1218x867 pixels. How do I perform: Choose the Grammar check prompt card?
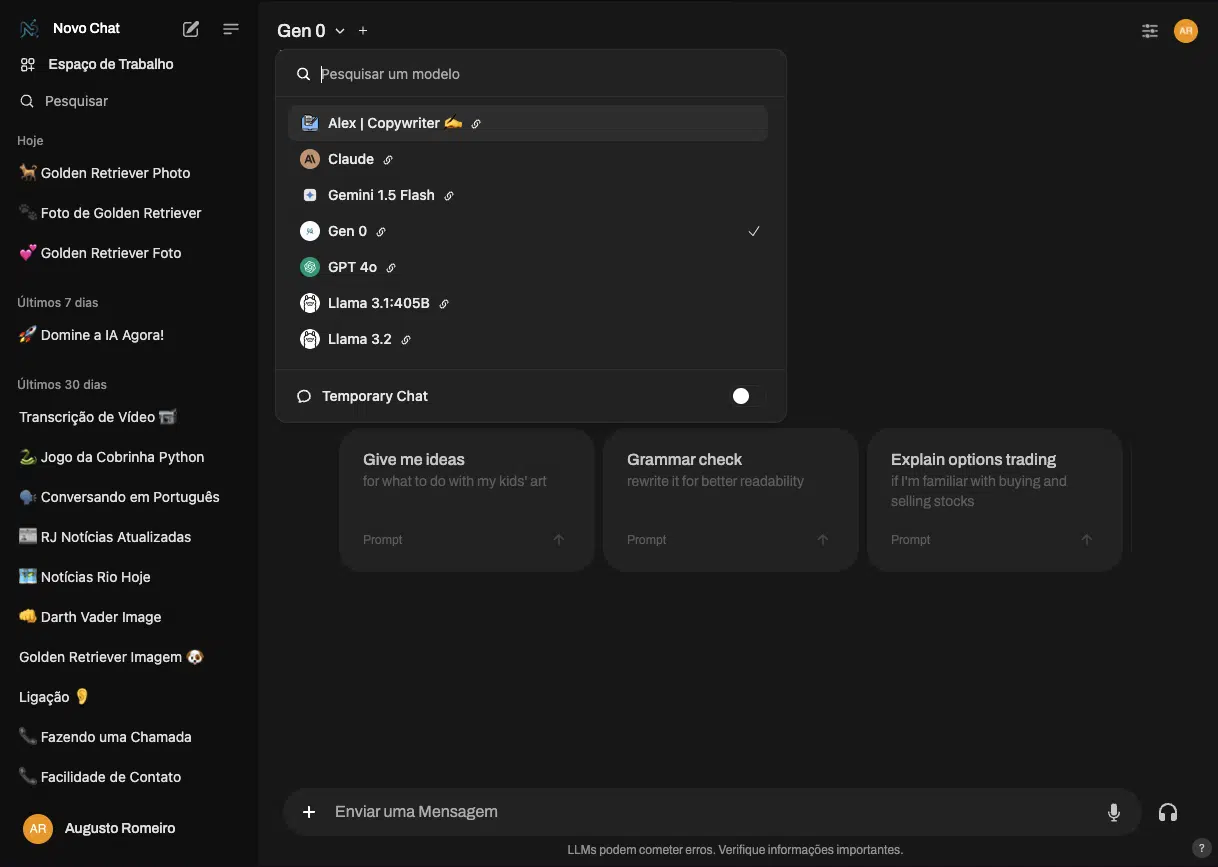coord(731,500)
